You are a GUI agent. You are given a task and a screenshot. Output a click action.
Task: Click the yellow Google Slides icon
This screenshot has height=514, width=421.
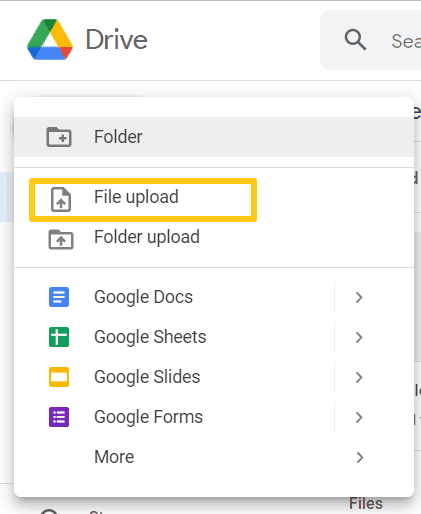point(59,377)
